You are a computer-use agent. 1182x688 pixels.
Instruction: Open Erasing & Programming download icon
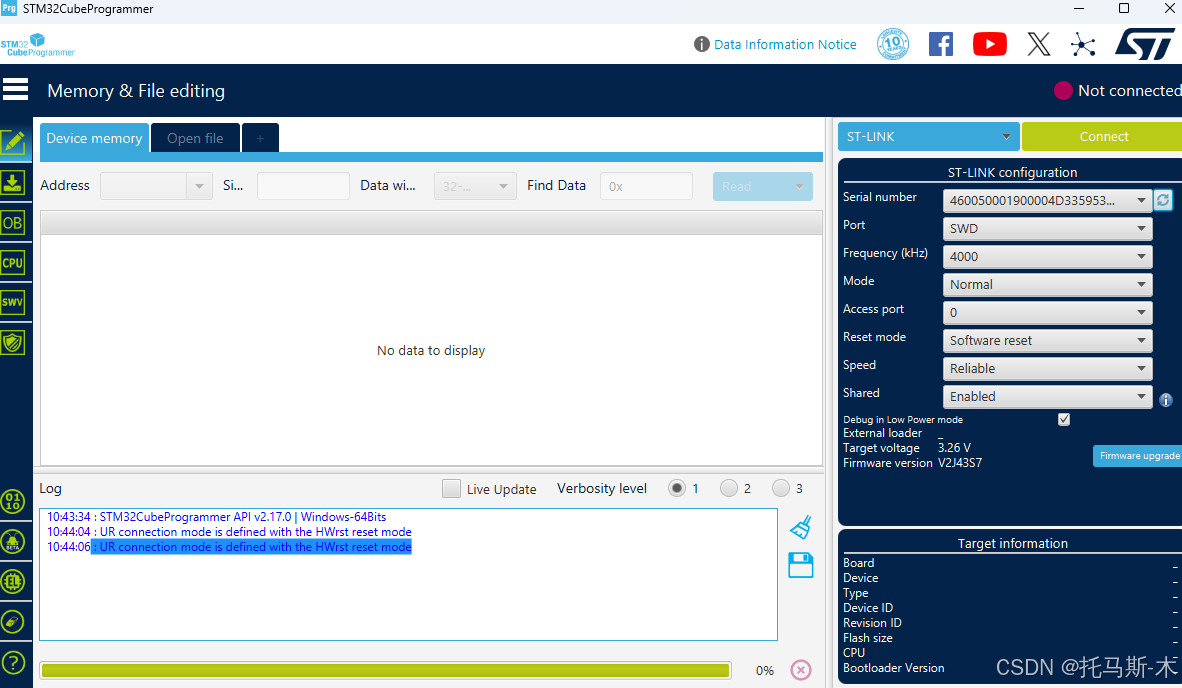point(14,182)
